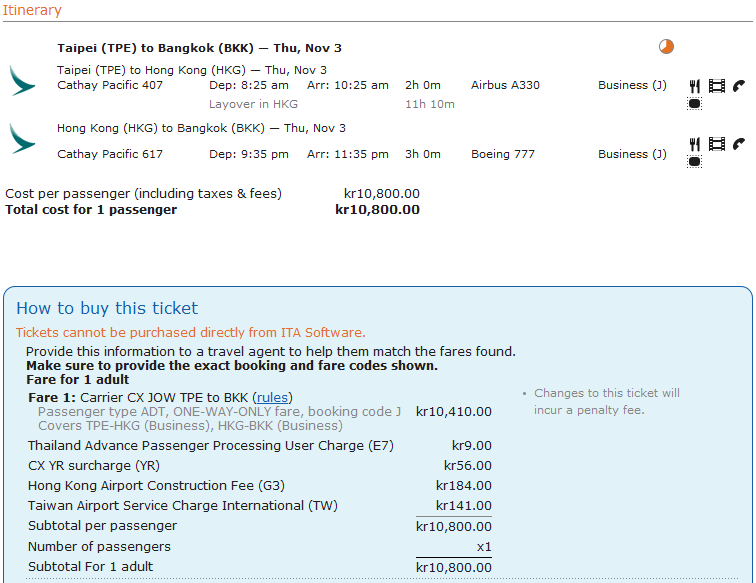The height and width of the screenshot is (583, 756).
Task: Click the phone icon for Cathay Pacific 617
Action: (739, 144)
